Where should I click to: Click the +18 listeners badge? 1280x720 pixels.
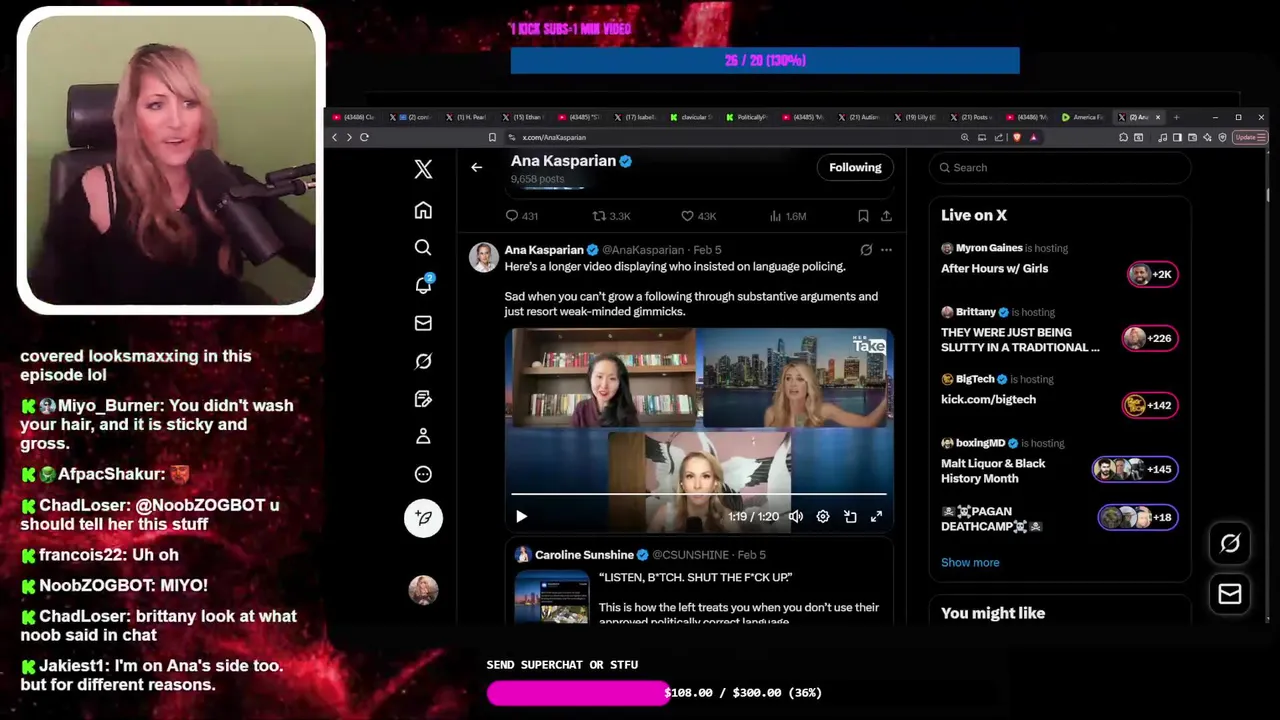pyautogui.click(x=1138, y=517)
